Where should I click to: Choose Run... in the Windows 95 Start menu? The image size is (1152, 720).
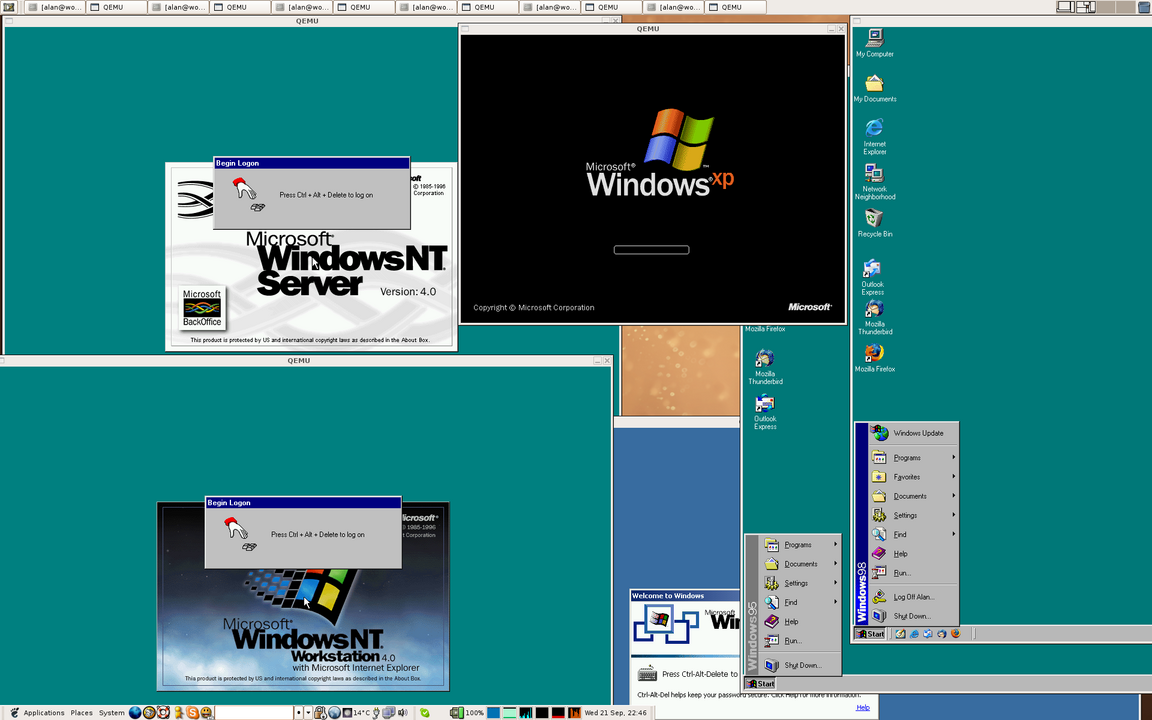(x=799, y=640)
